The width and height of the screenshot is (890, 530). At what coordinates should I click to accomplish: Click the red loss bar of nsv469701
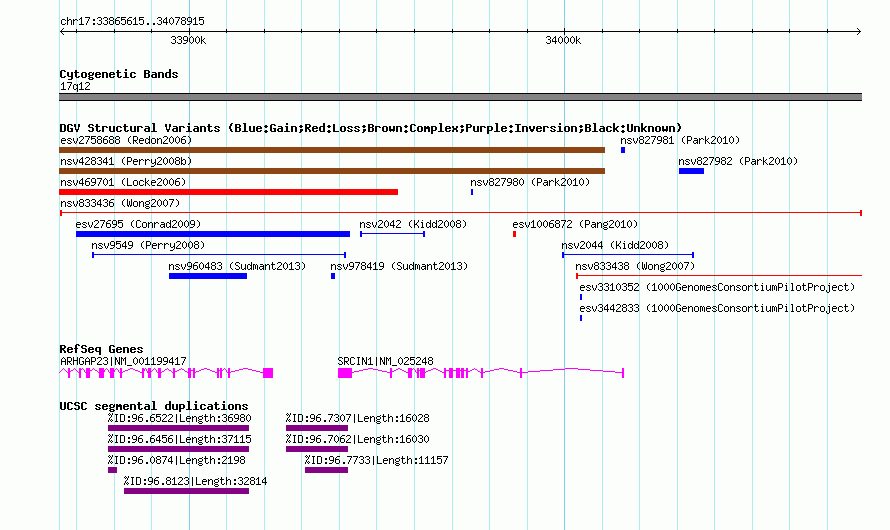[x=229, y=192]
